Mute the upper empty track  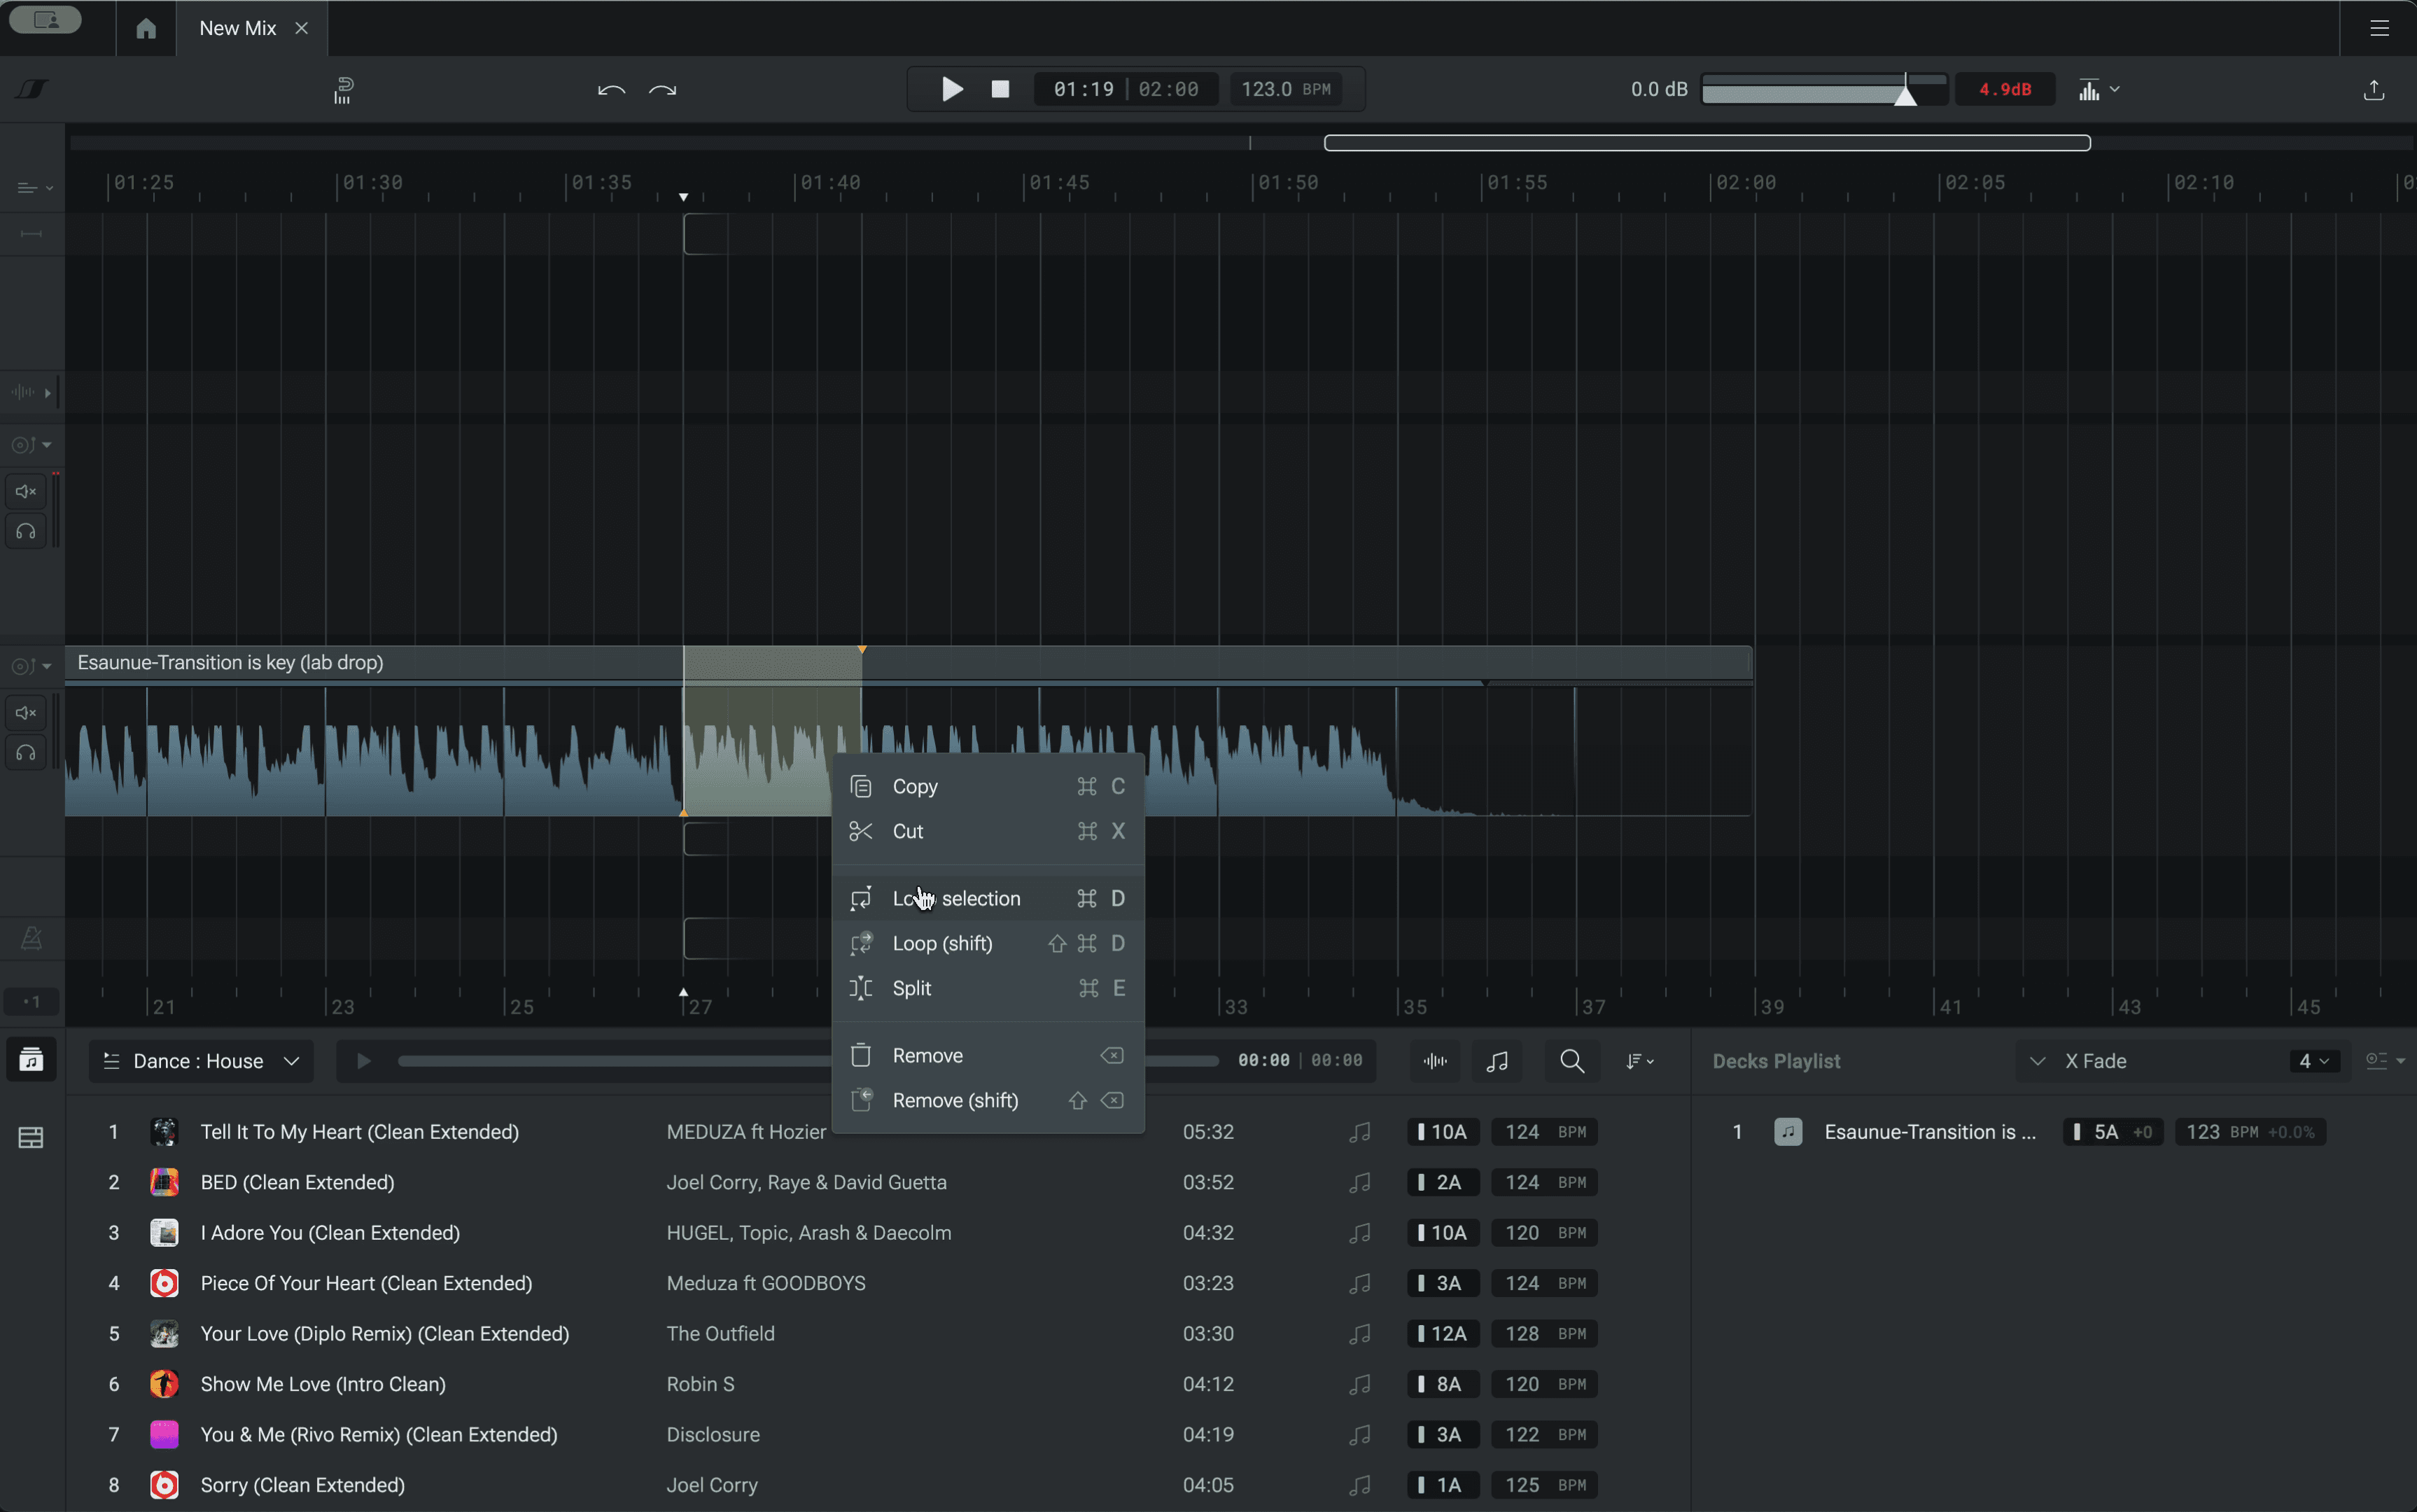(x=26, y=491)
